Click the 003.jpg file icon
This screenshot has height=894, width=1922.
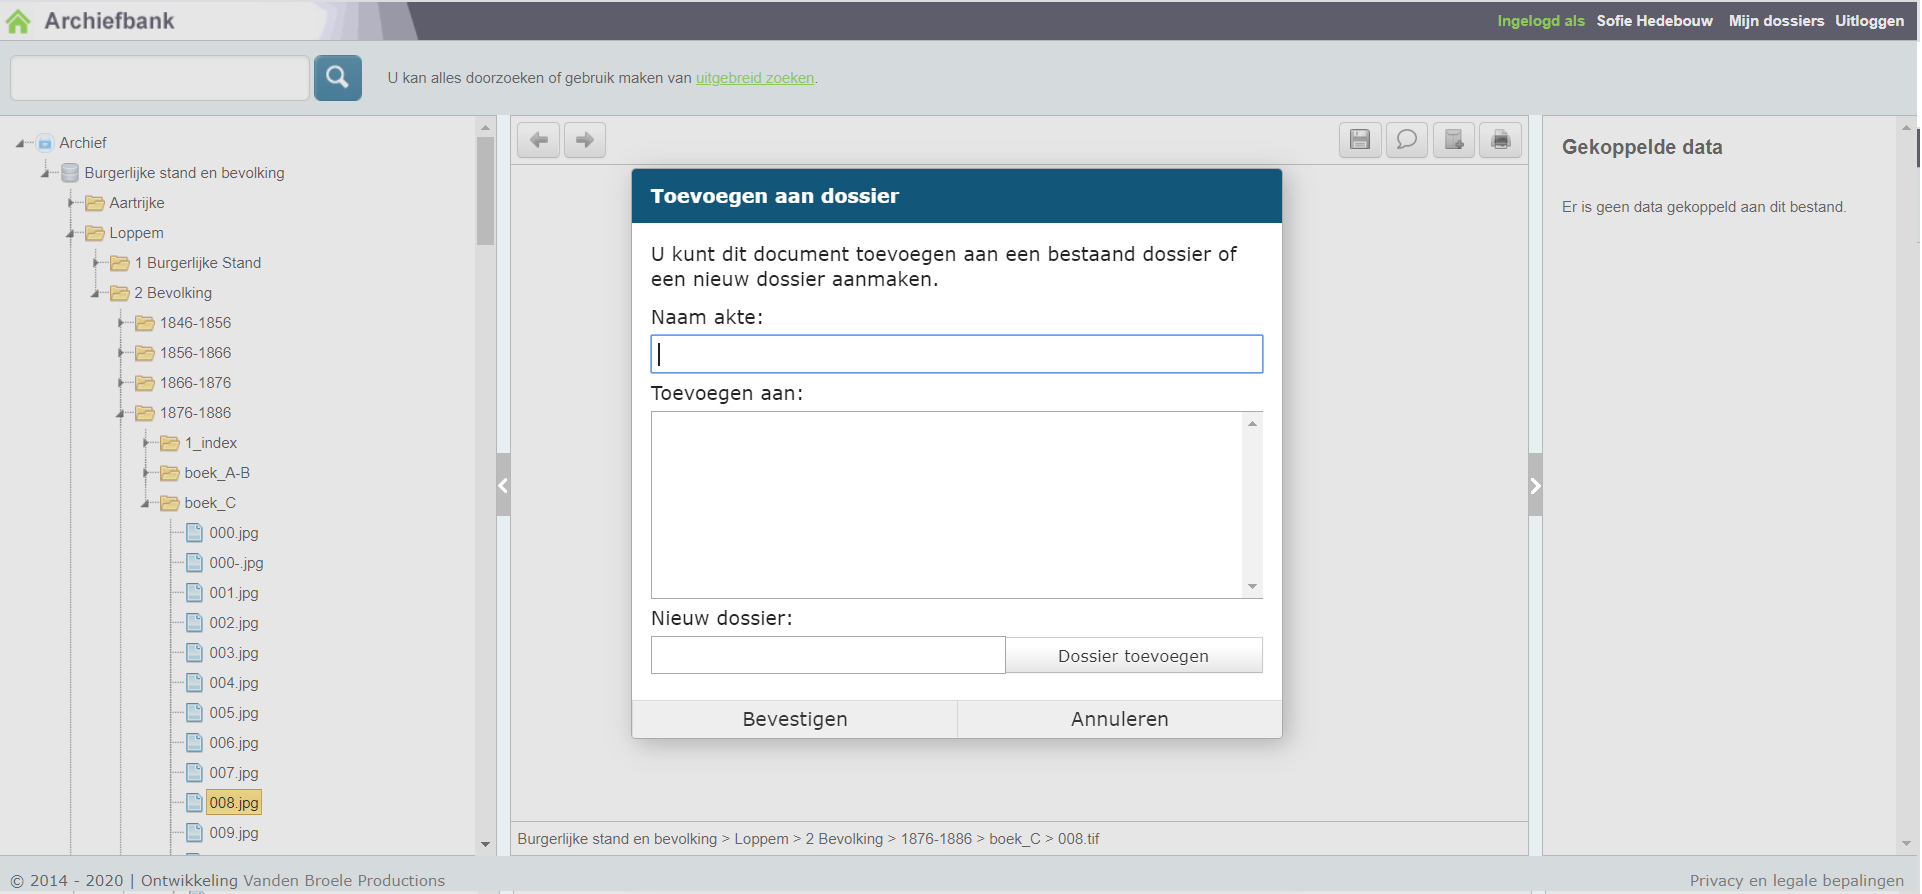tap(195, 653)
